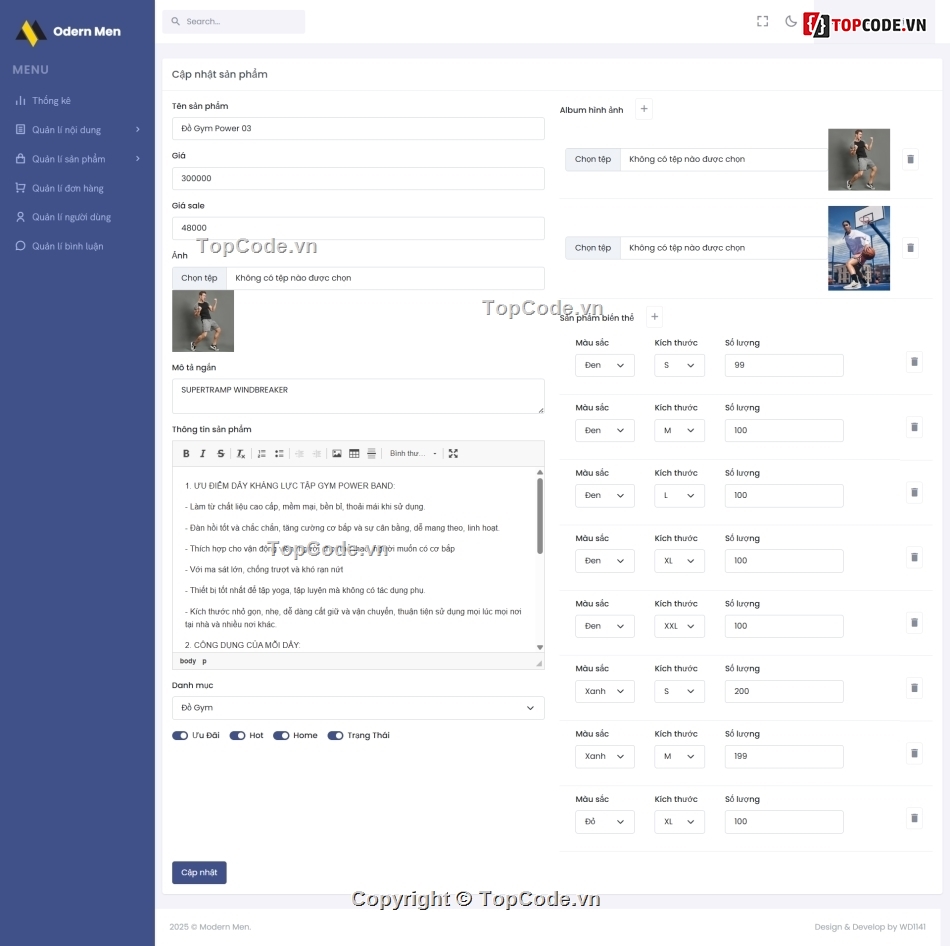Viewport: 950px width, 946px height.
Task: Click main product image thumbnail under Ảnh
Action: 203,321
